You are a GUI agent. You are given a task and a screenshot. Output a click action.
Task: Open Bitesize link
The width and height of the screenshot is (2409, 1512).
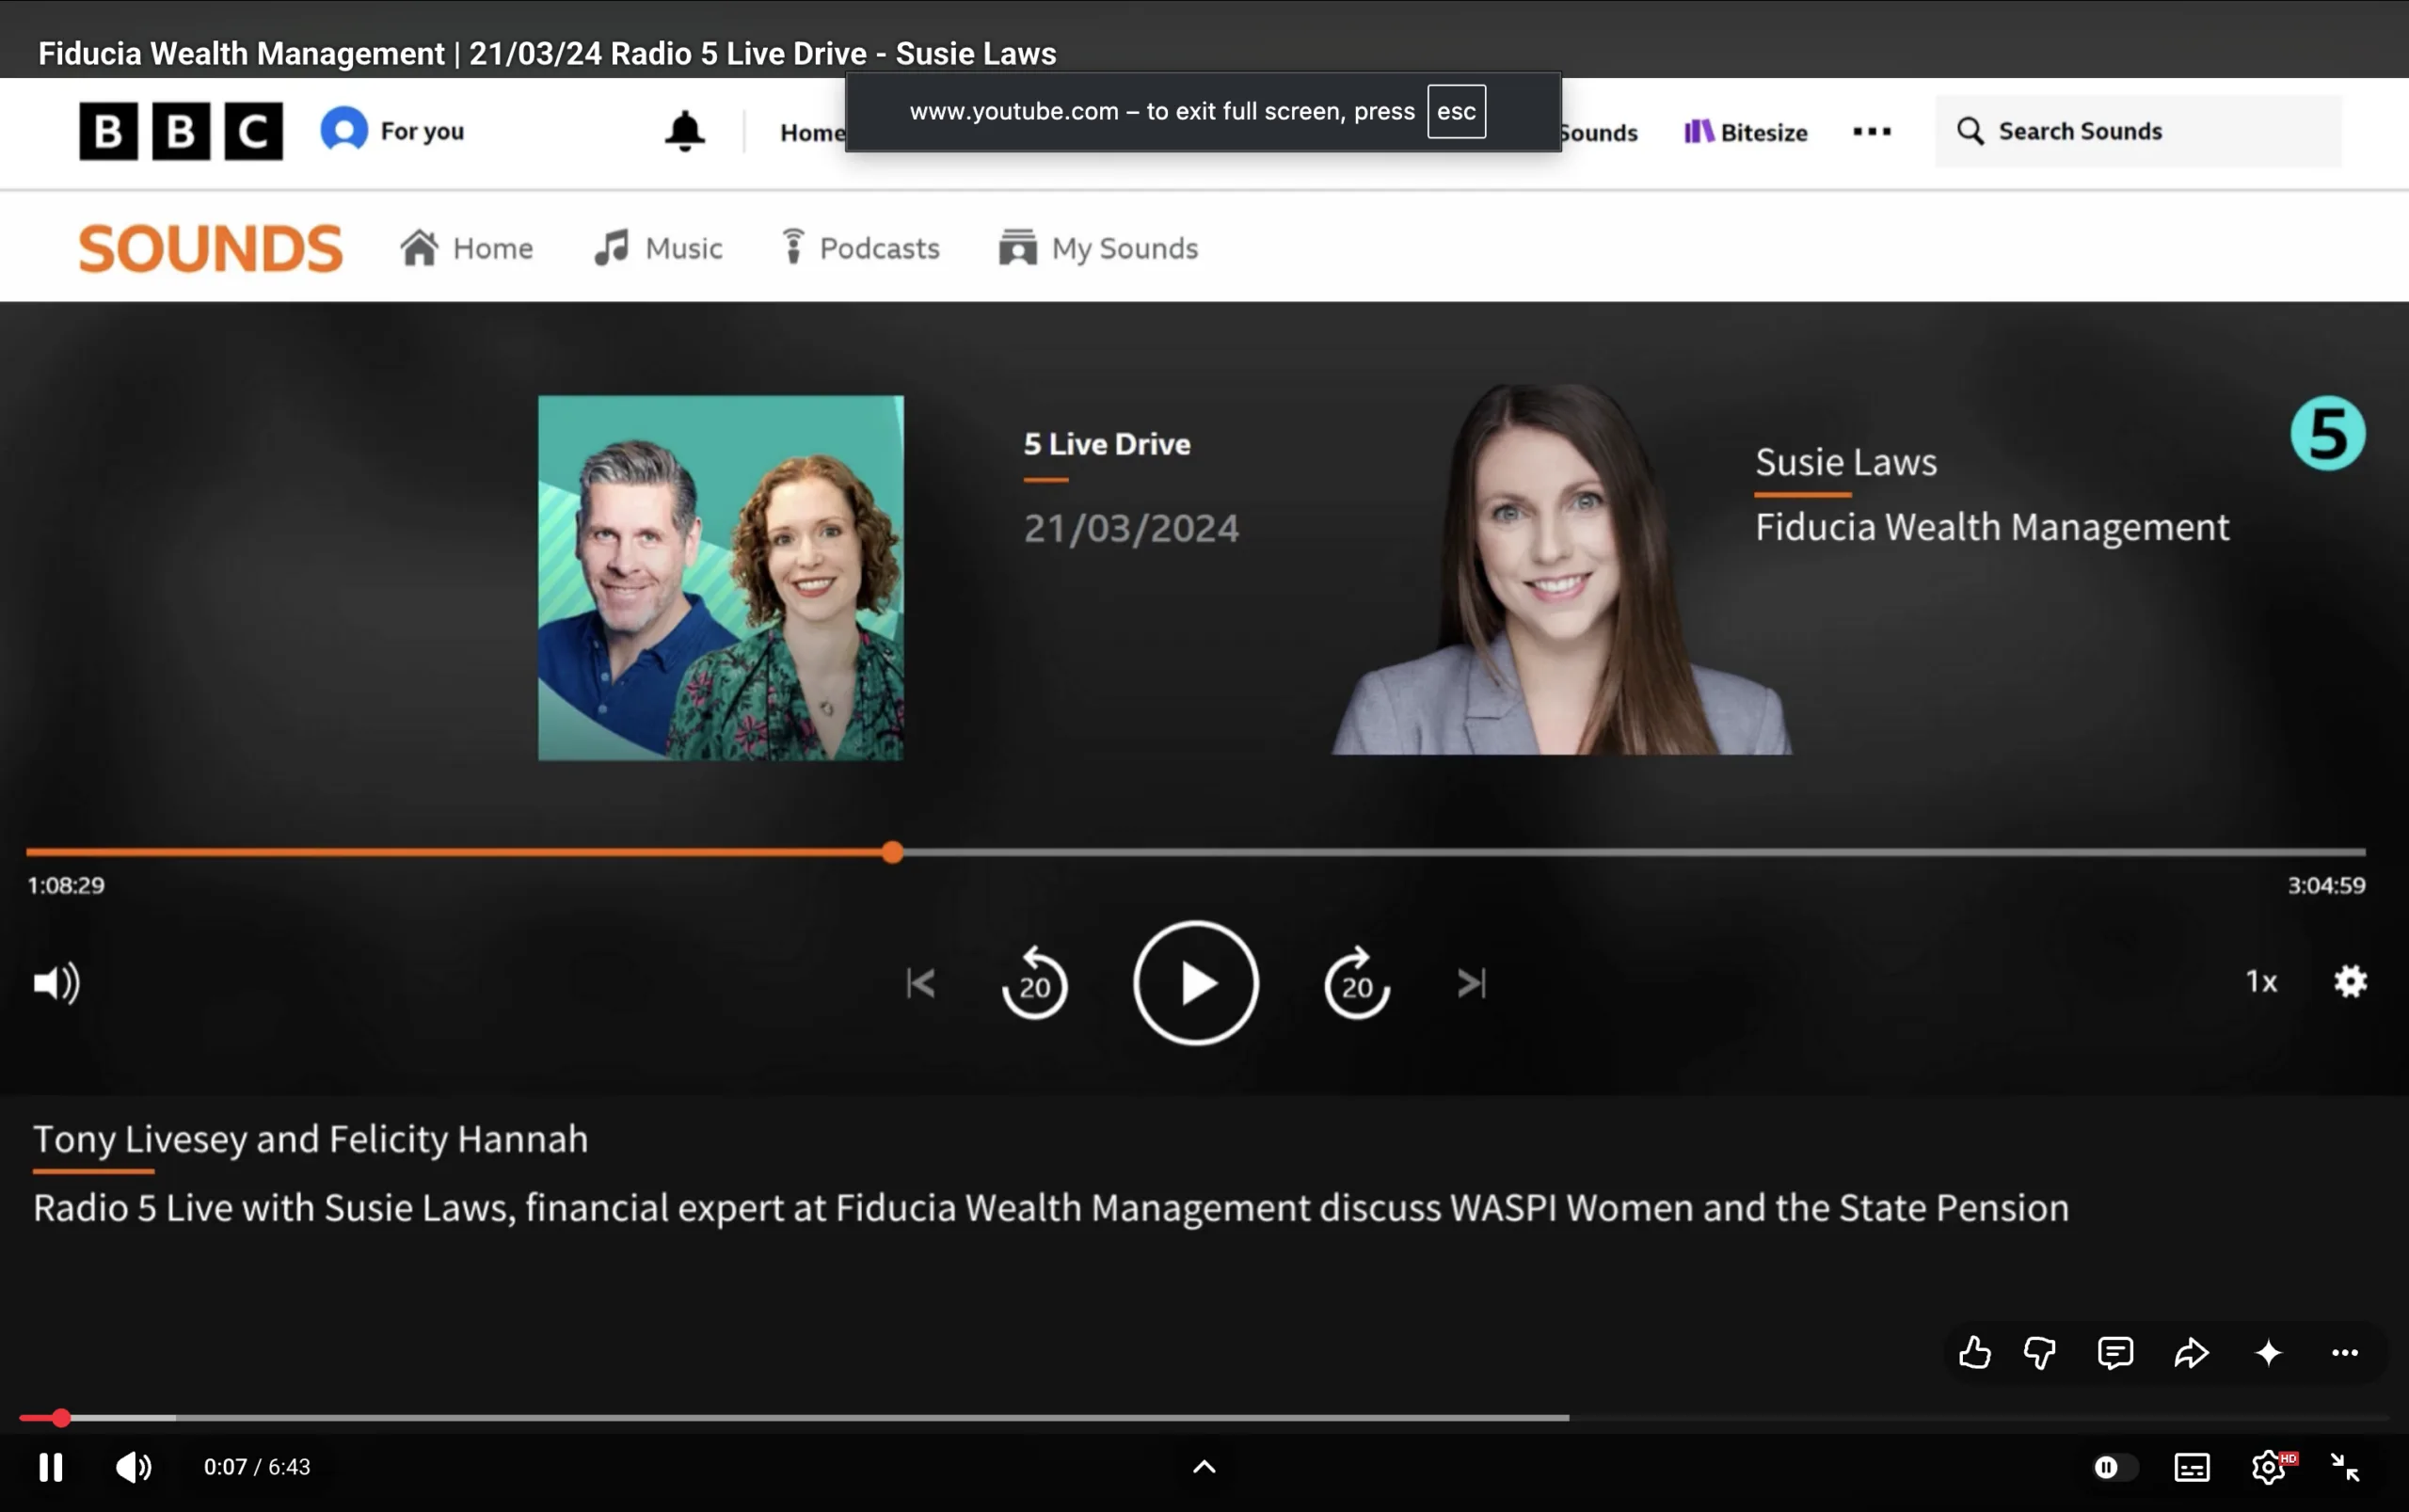1746,132
